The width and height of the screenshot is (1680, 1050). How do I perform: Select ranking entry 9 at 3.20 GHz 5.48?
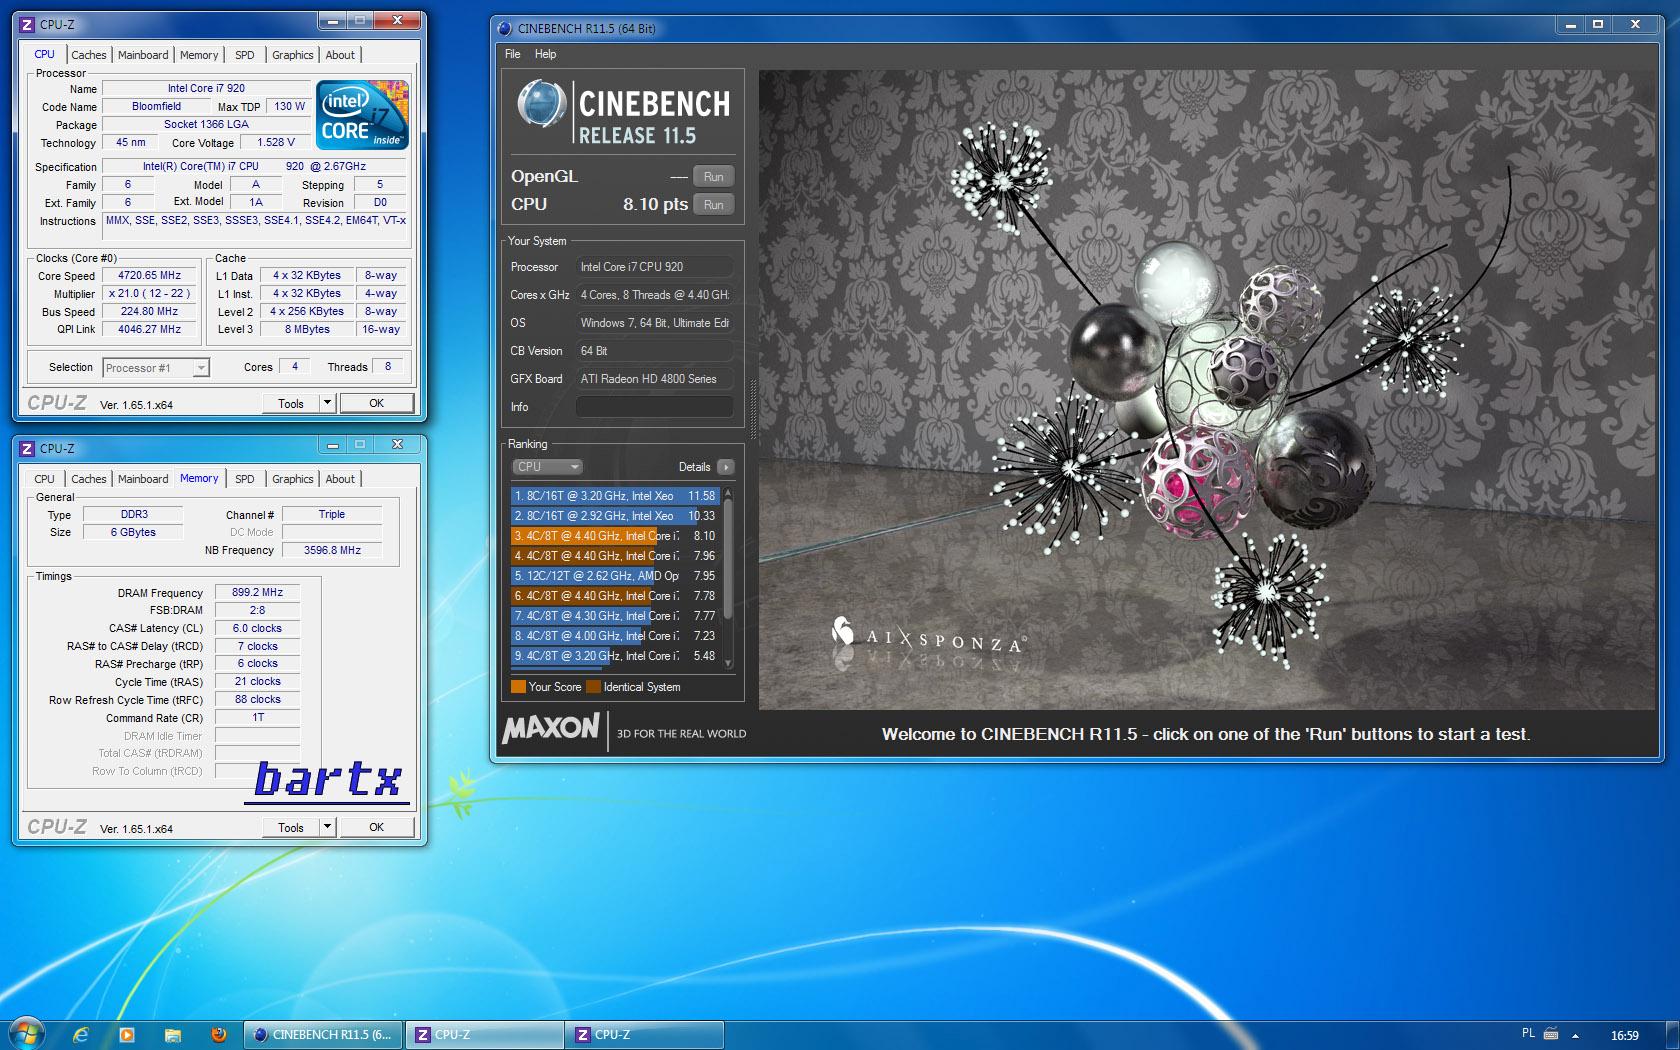tap(615, 656)
